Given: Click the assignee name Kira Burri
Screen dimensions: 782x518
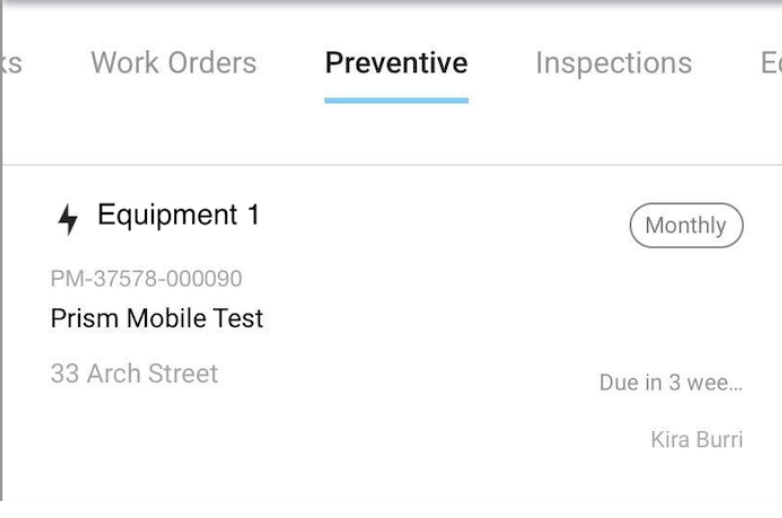Looking at the screenshot, I should pos(696,440).
